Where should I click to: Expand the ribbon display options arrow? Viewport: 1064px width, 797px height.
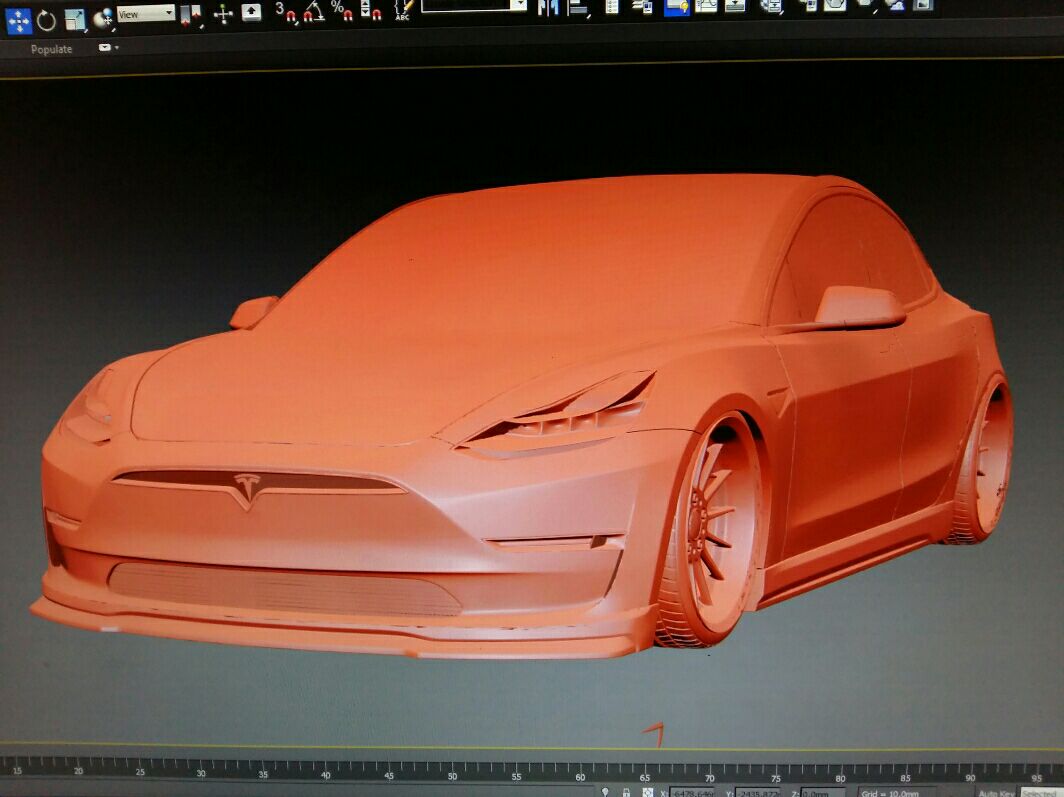coord(117,47)
